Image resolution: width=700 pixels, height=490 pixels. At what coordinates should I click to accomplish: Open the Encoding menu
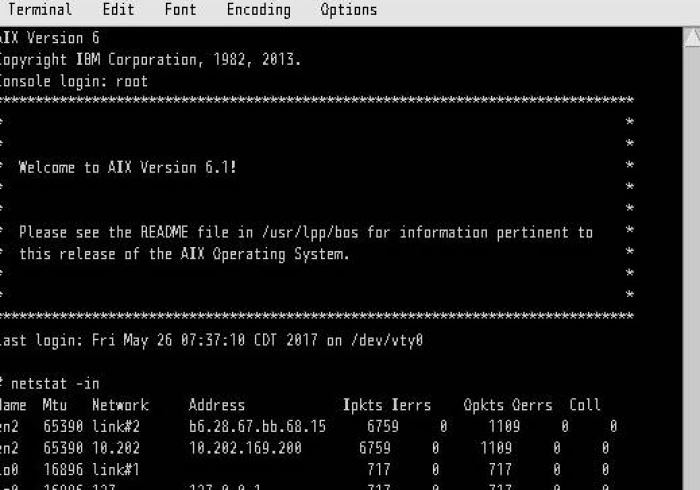click(258, 11)
